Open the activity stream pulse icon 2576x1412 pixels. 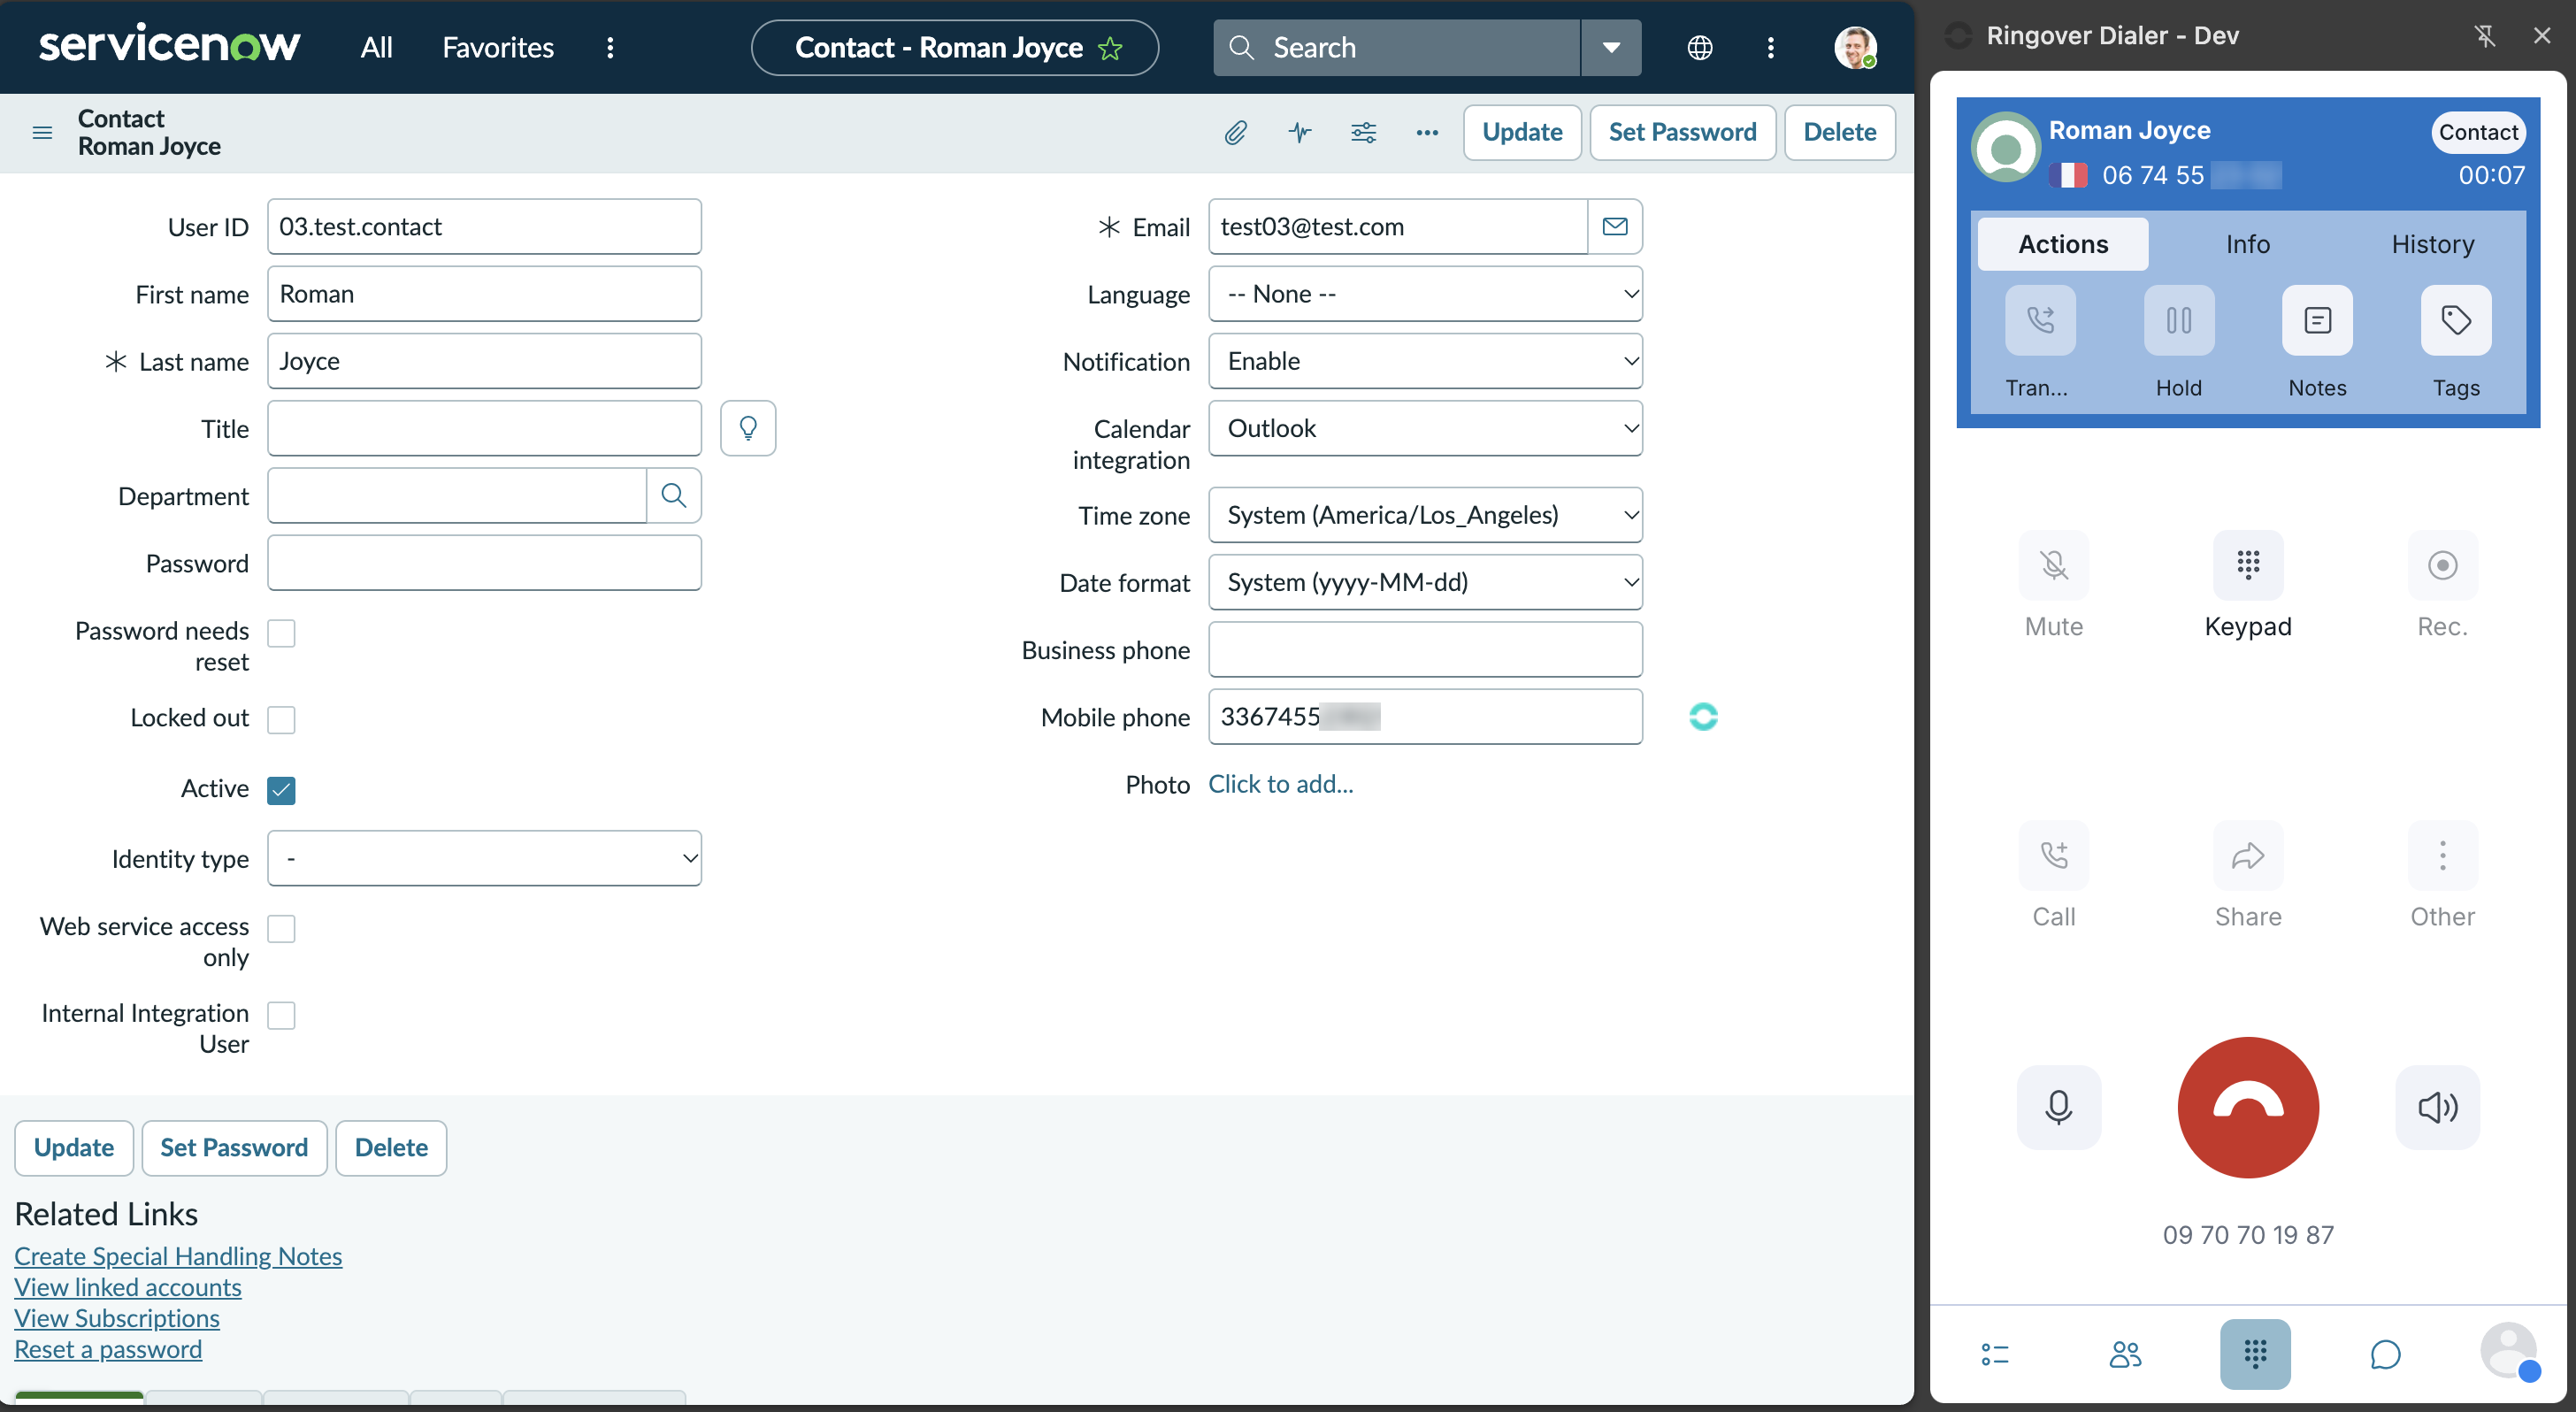coord(1299,132)
